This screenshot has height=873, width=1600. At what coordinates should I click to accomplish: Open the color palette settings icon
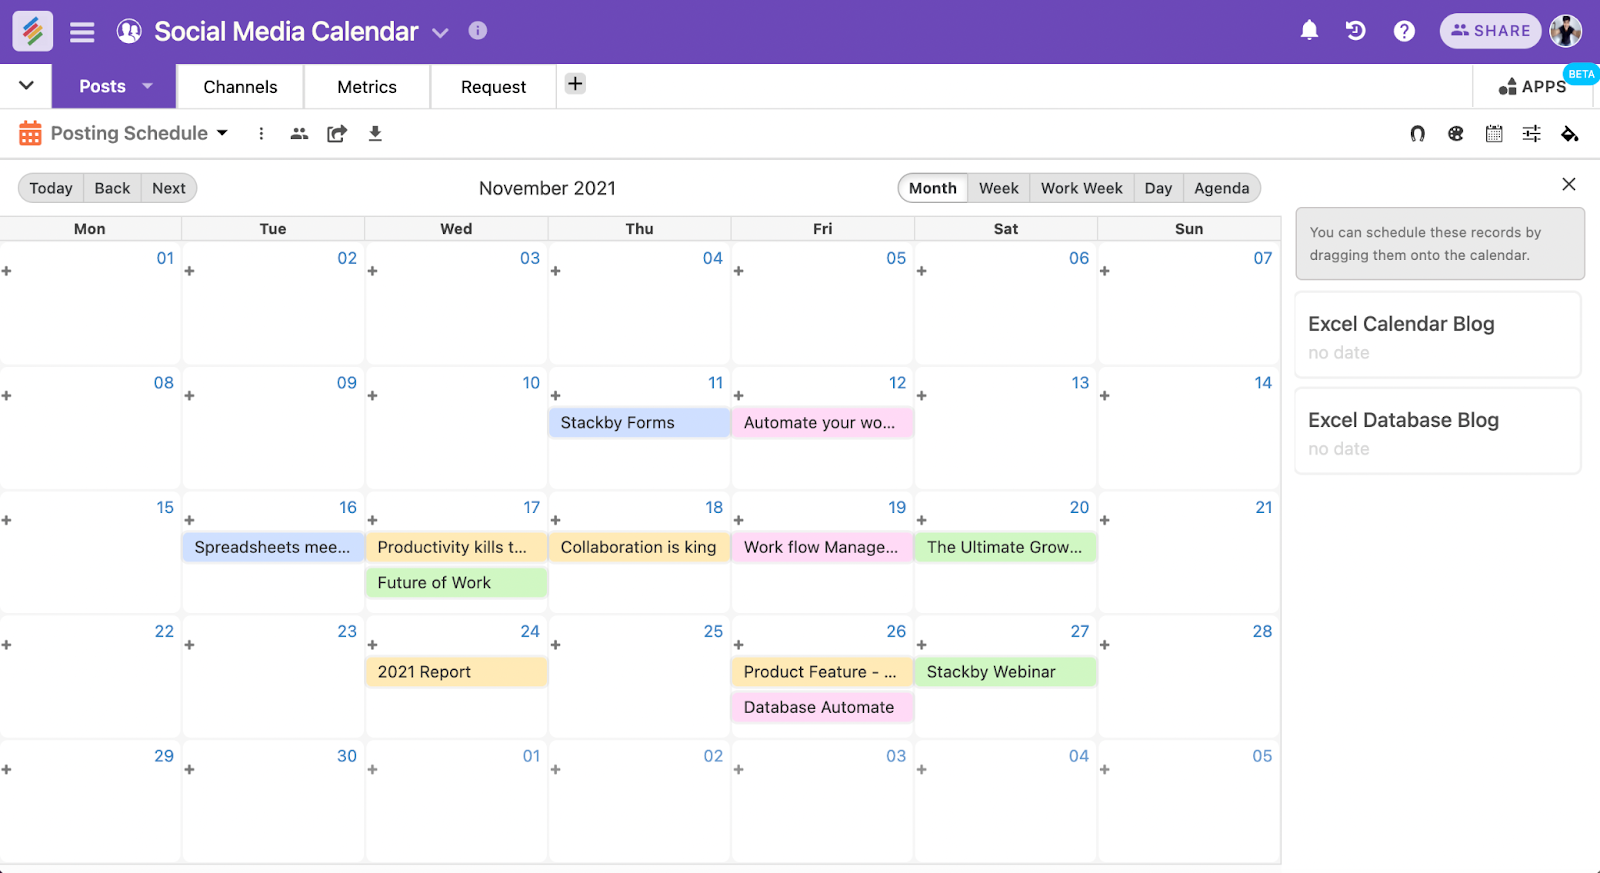pos(1455,134)
